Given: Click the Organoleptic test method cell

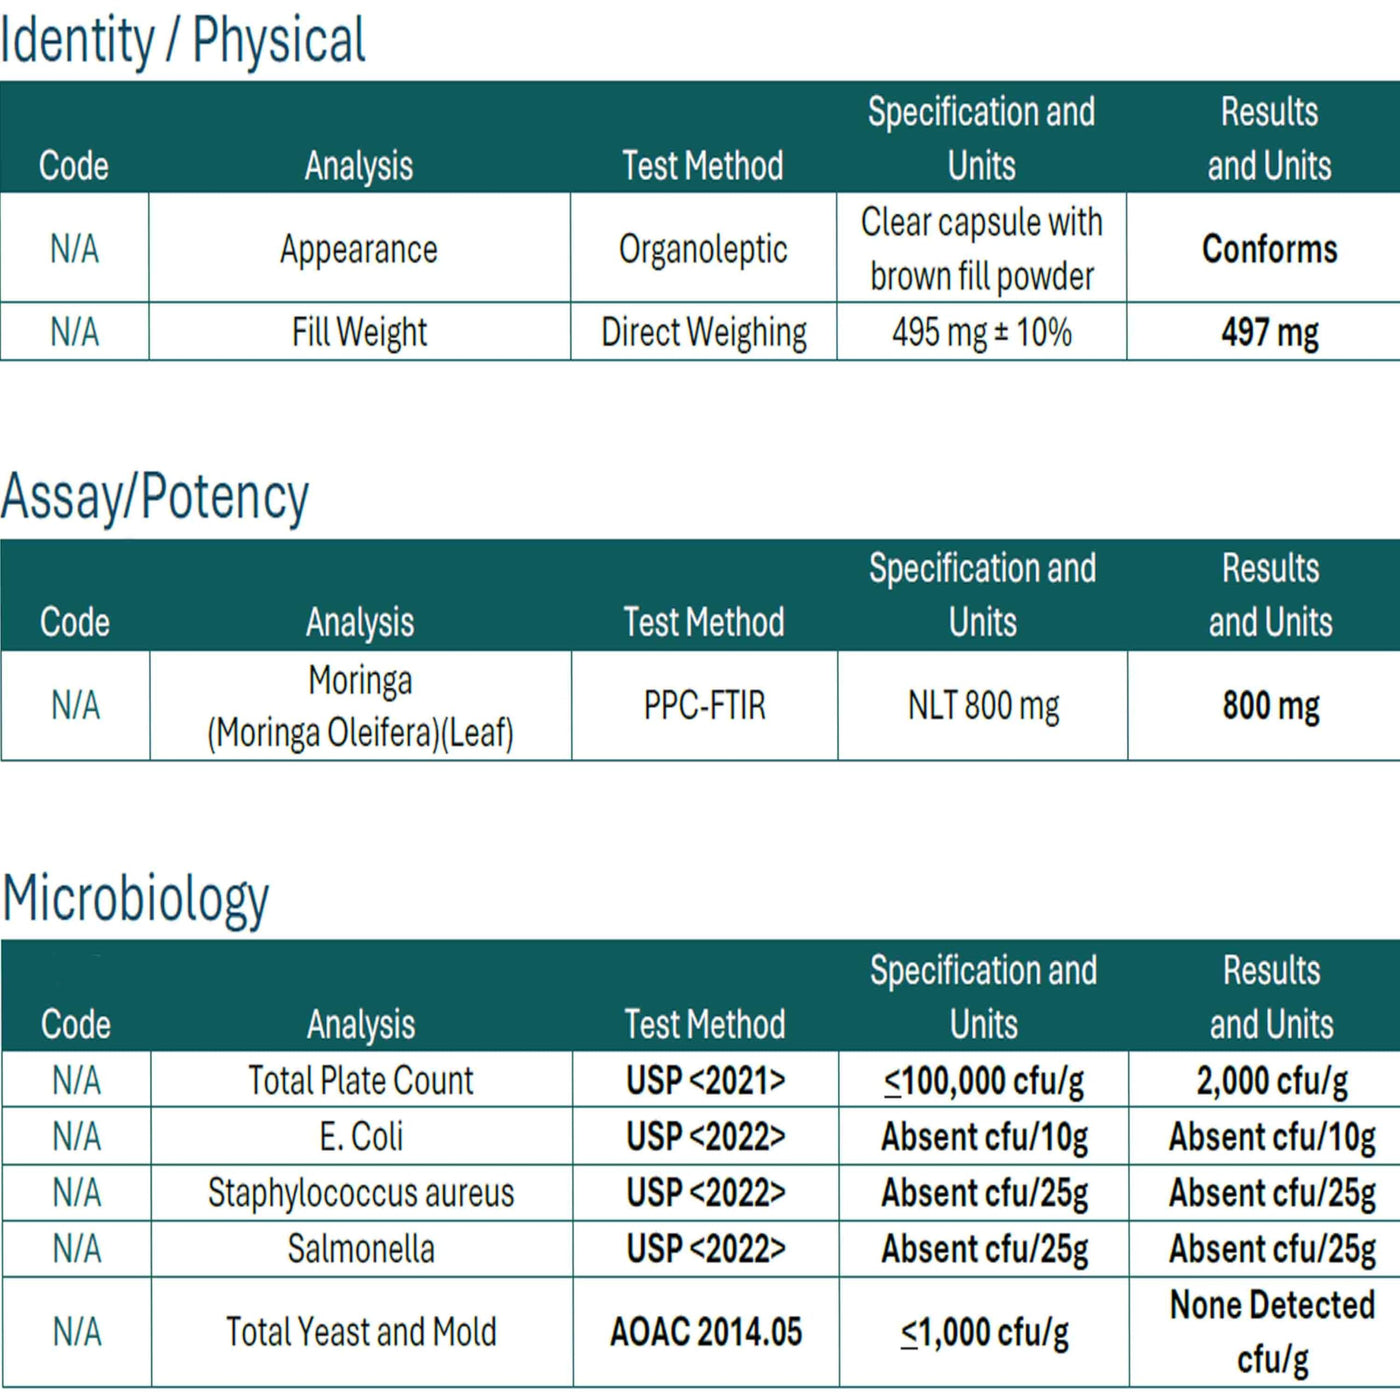Looking at the screenshot, I should [x=703, y=248].
